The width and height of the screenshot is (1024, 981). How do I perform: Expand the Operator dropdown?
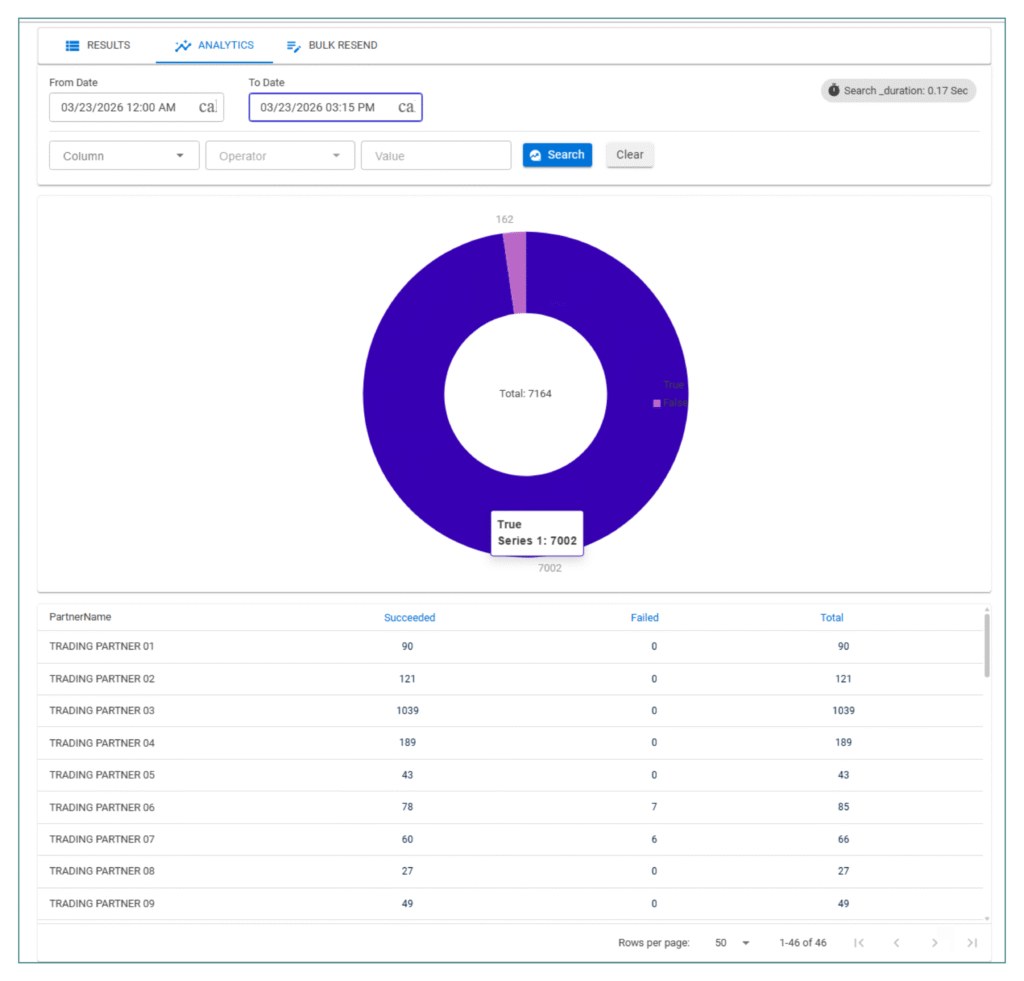pos(280,155)
